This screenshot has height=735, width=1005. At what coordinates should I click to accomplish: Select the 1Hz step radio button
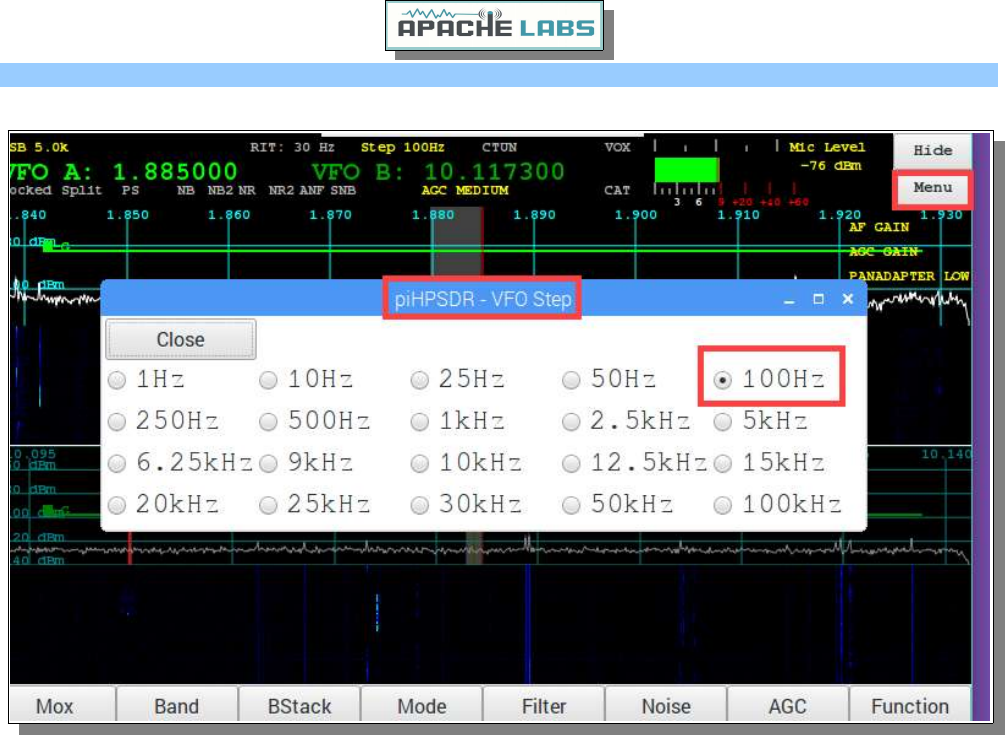click(117, 380)
